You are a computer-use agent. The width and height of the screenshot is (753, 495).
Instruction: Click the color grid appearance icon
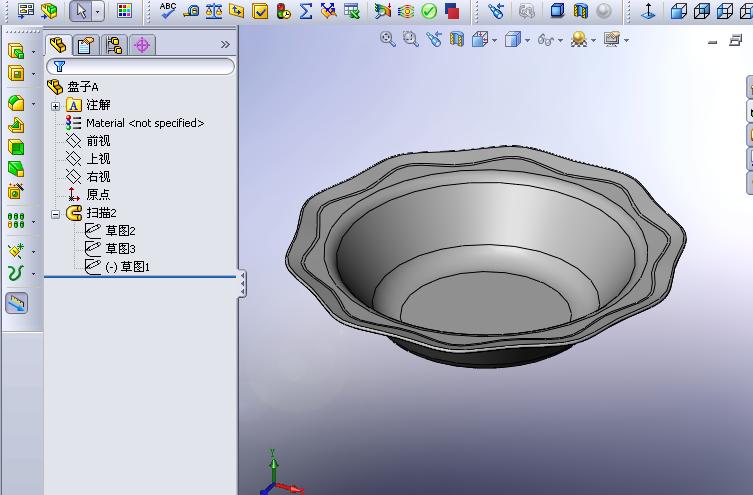(x=124, y=11)
